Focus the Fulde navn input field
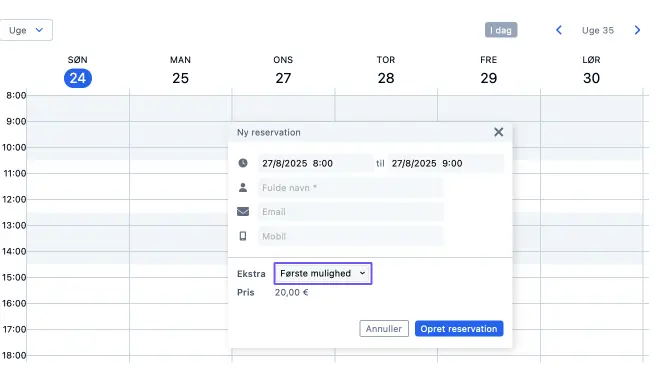This screenshot has width=656, height=375. 351,188
